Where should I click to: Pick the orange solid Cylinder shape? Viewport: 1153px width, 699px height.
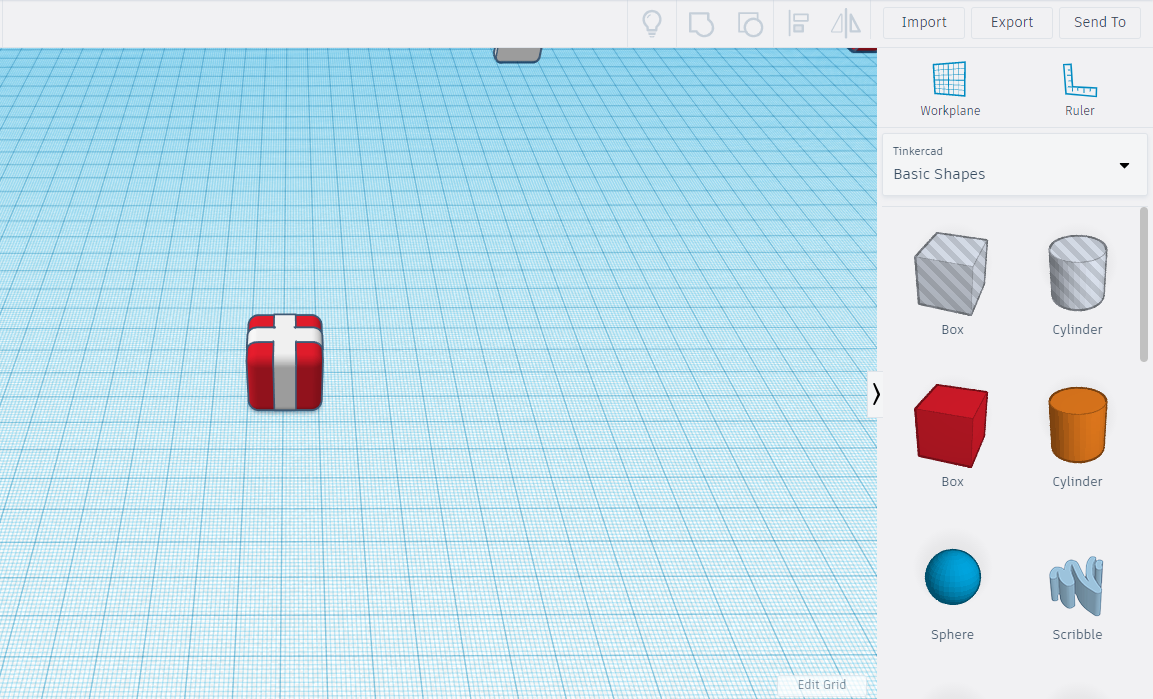tap(1077, 425)
